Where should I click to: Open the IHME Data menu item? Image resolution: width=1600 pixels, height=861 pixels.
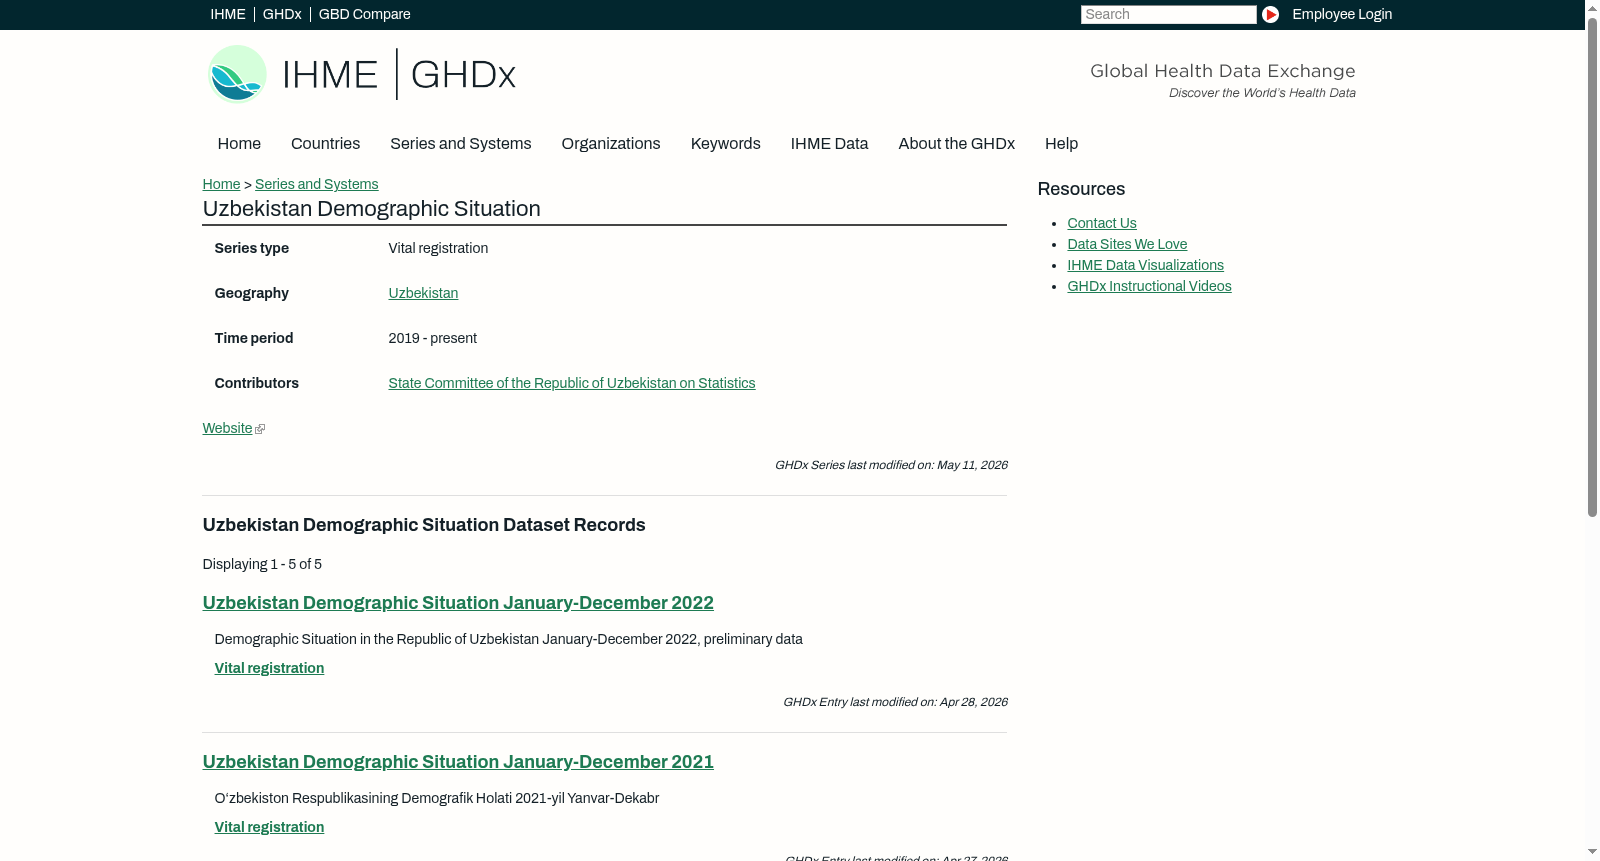[830, 144]
